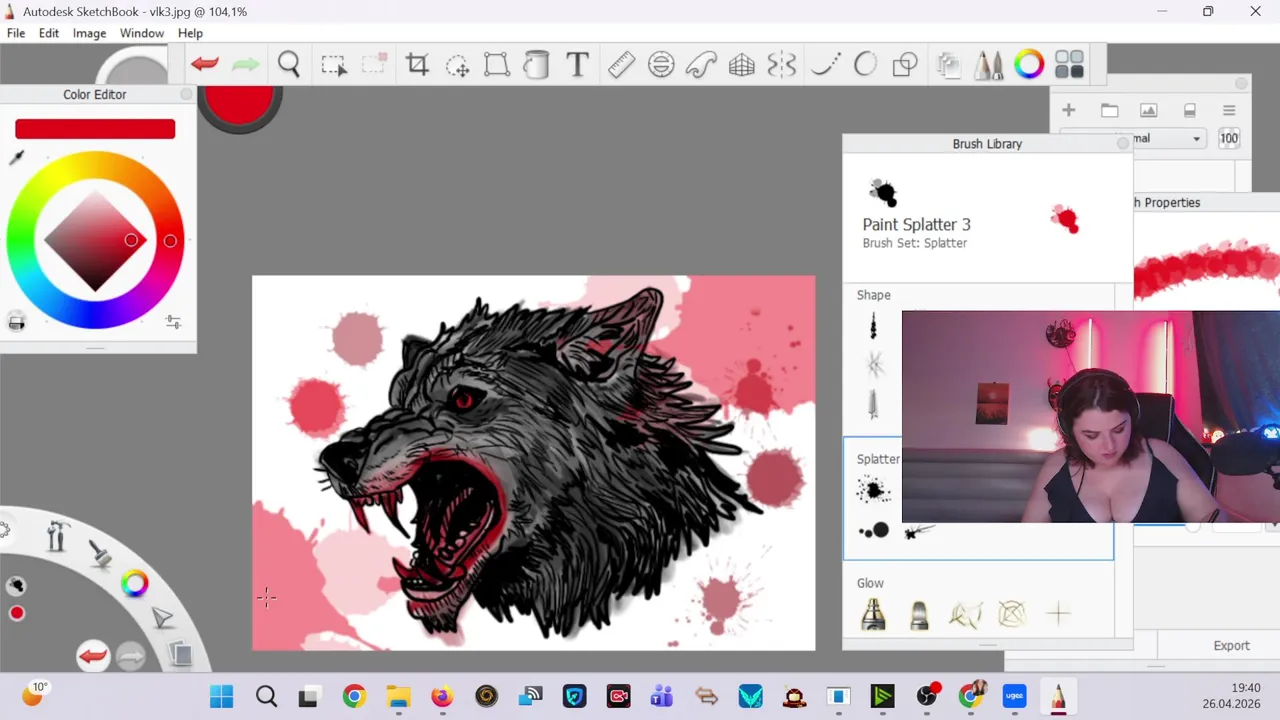This screenshot has width=1280, height=720.
Task: Click the red color puck on the canvas
Action: 240,103
